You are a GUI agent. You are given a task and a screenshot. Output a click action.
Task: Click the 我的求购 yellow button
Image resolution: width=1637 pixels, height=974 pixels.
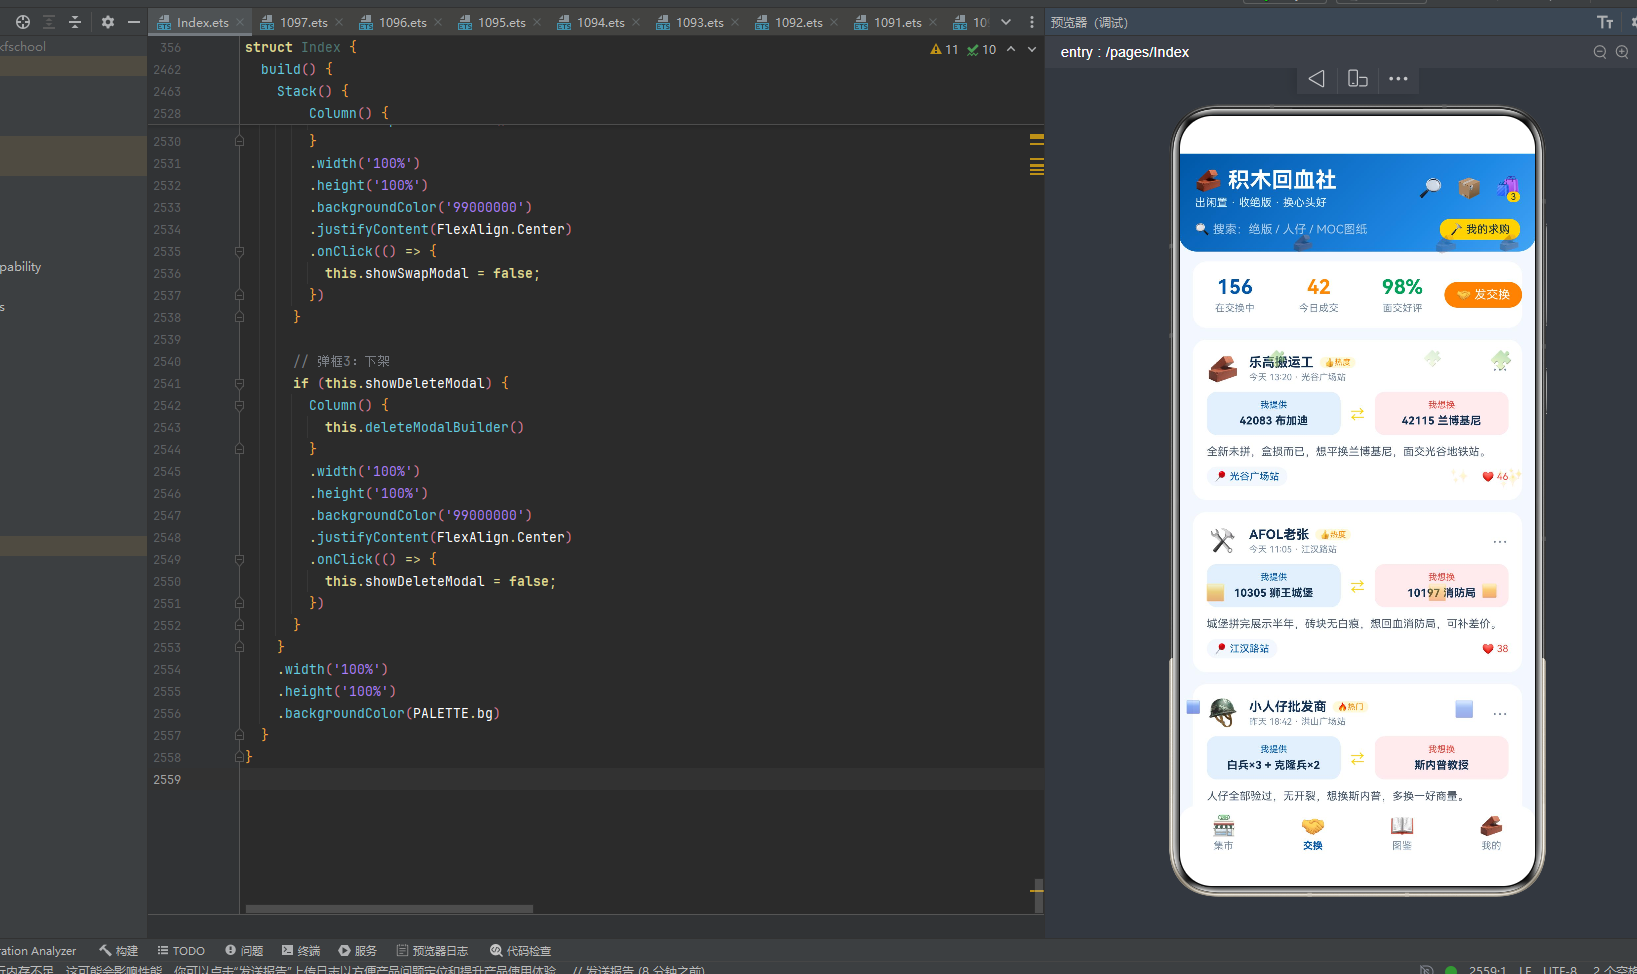1480,229
